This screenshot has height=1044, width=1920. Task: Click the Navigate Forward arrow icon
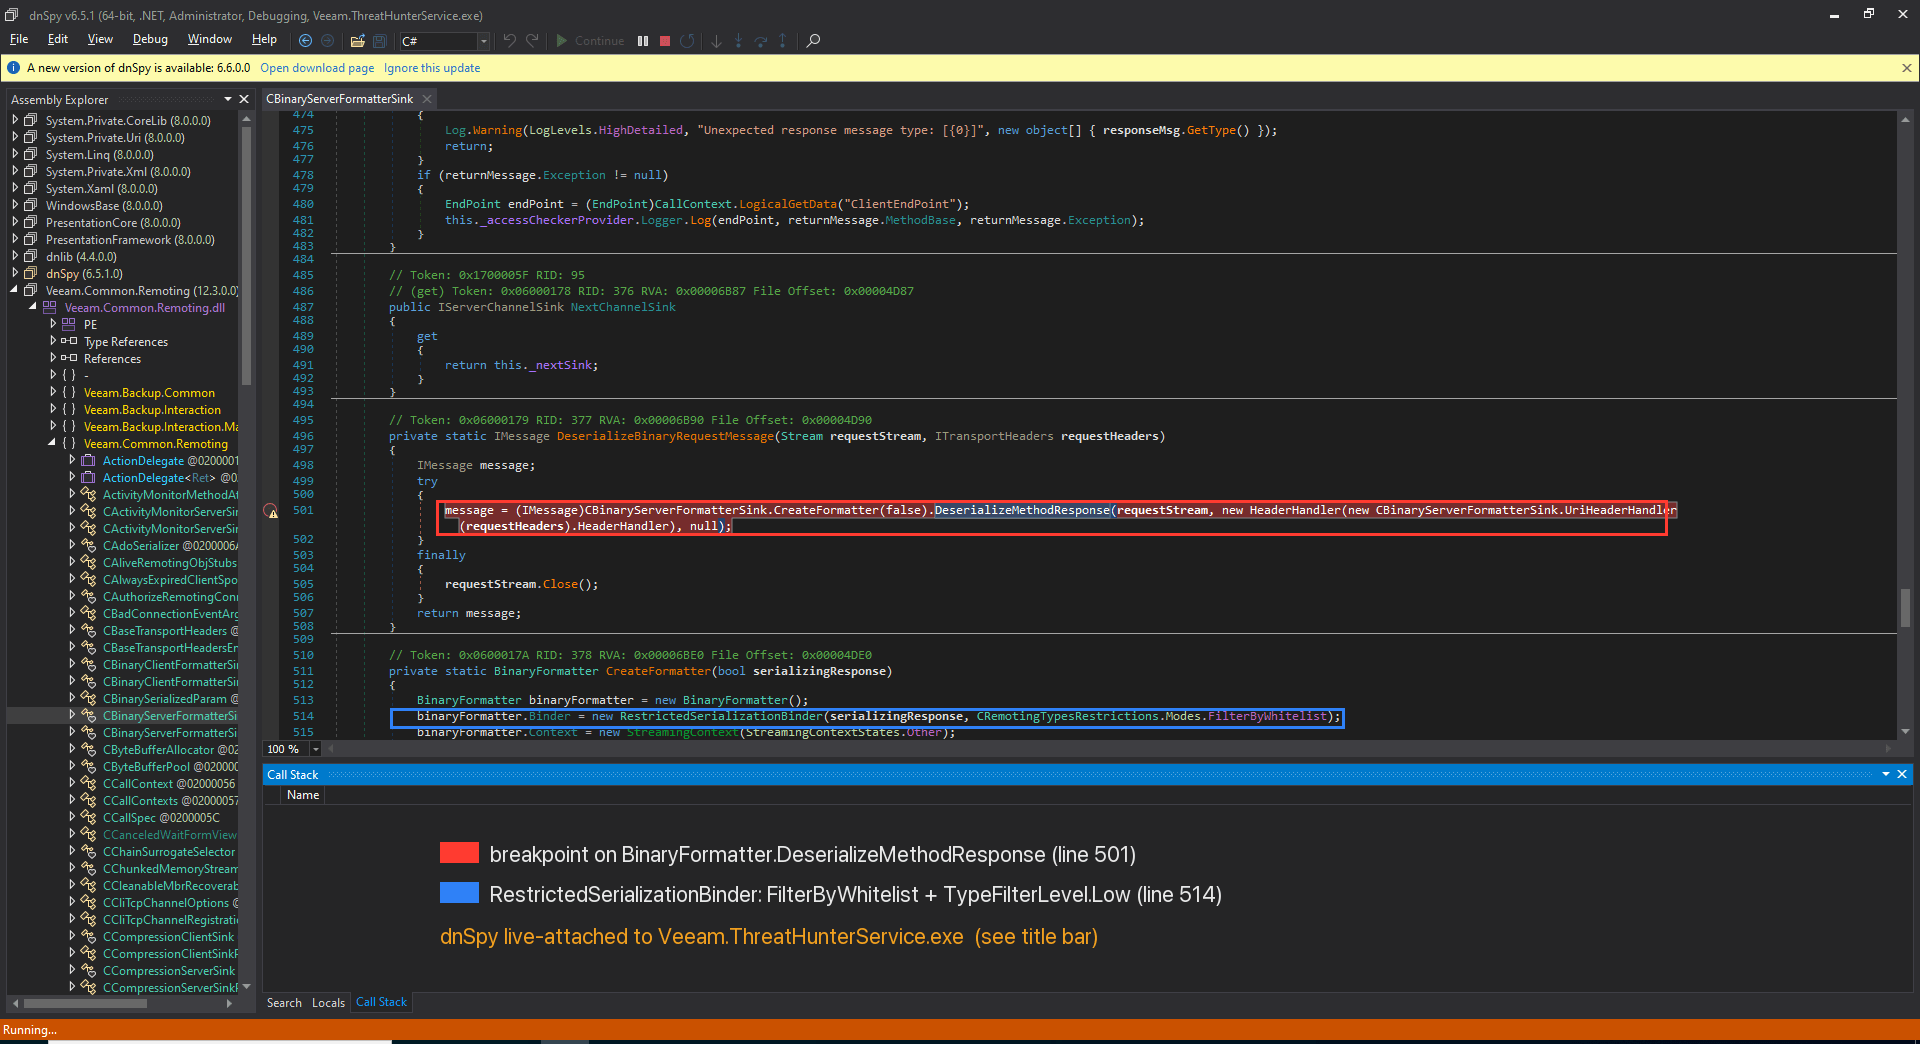[327, 41]
